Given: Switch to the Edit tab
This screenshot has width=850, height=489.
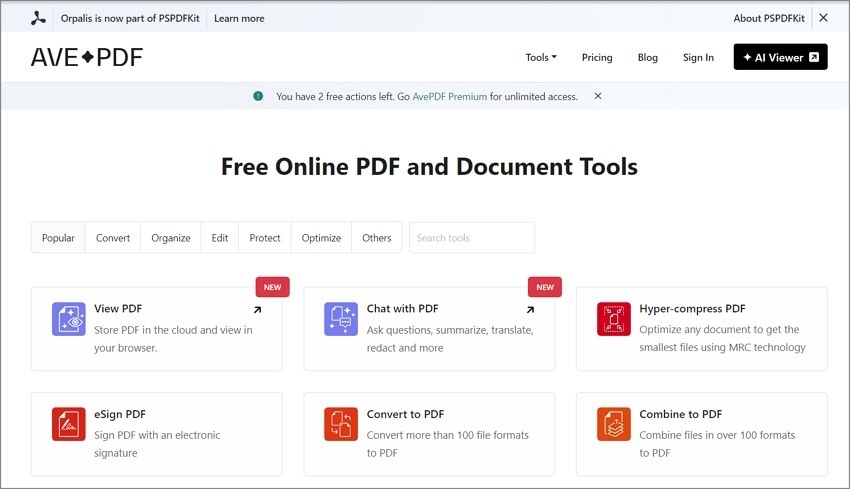Looking at the screenshot, I should click(220, 237).
